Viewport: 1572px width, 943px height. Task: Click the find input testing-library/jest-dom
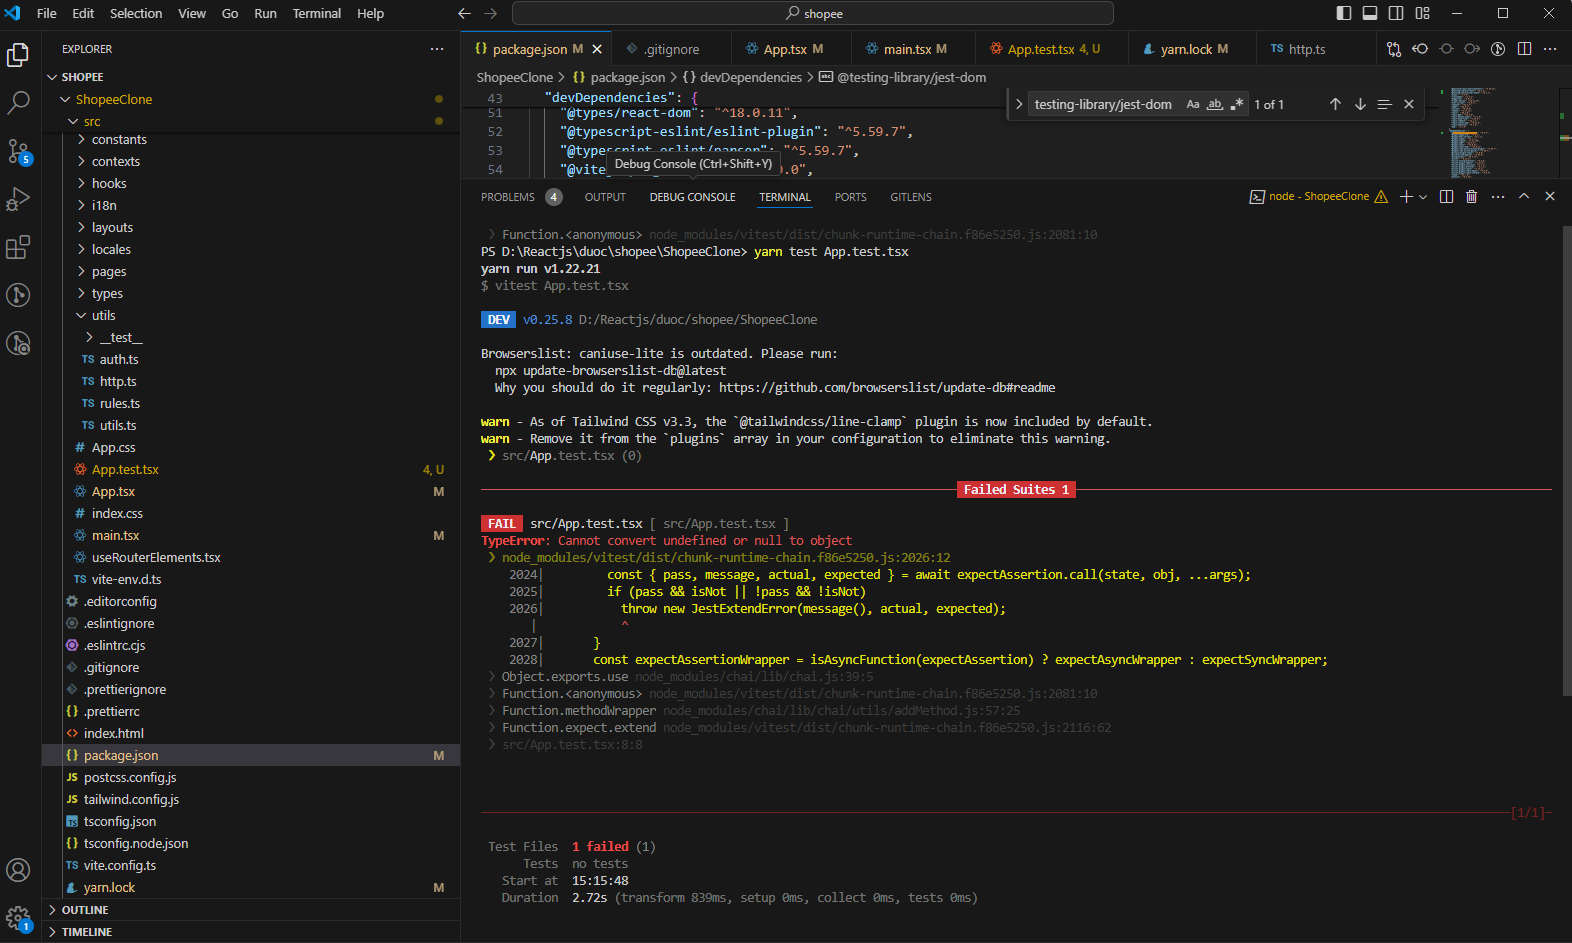pyautogui.click(x=1105, y=104)
